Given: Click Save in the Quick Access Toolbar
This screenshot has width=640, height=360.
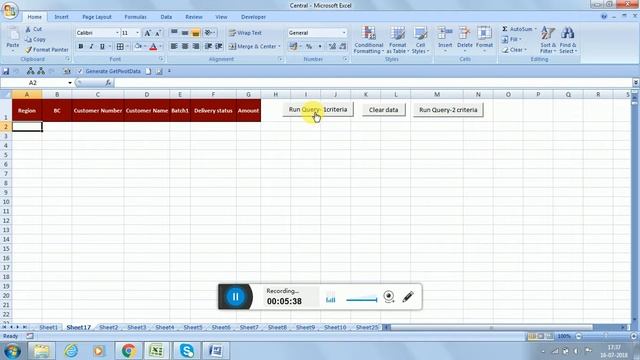Looking at the screenshot, I should [x=6, y=71].
